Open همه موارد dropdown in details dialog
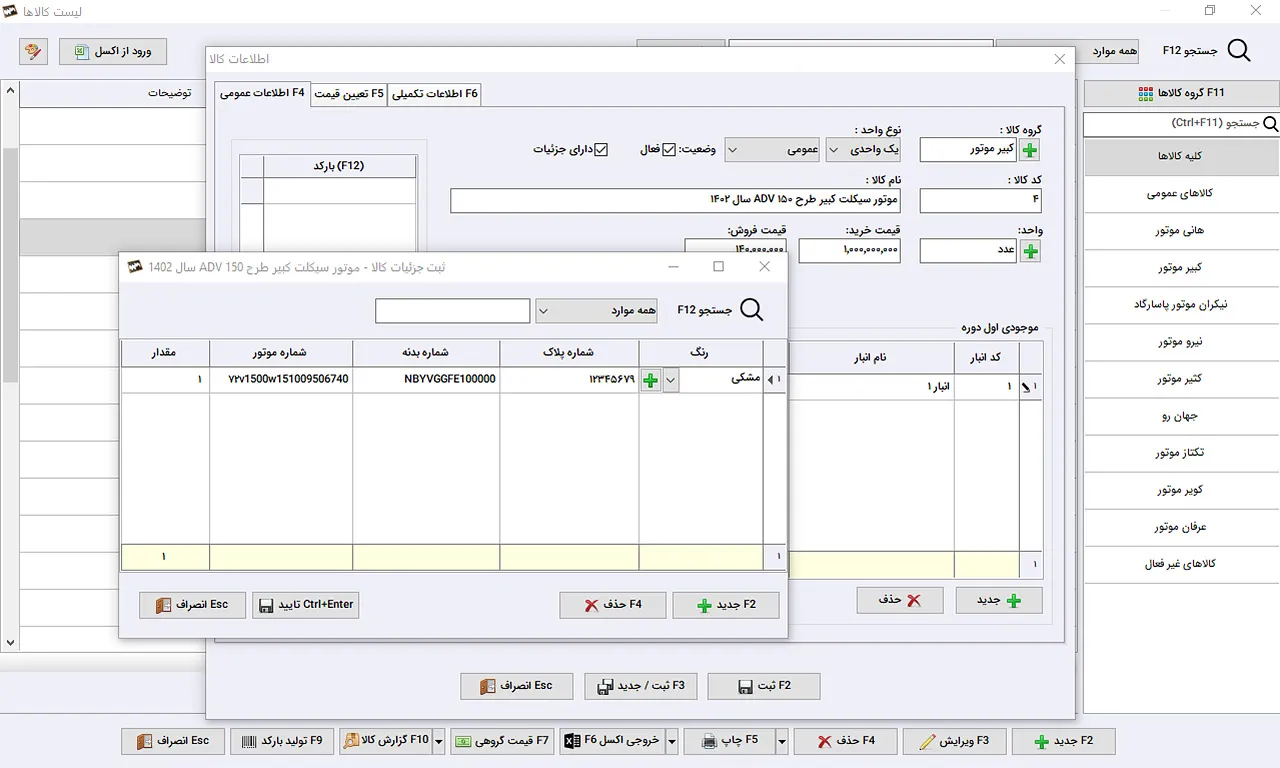This screenshot has width=1280, height=768. coord(597,310)
